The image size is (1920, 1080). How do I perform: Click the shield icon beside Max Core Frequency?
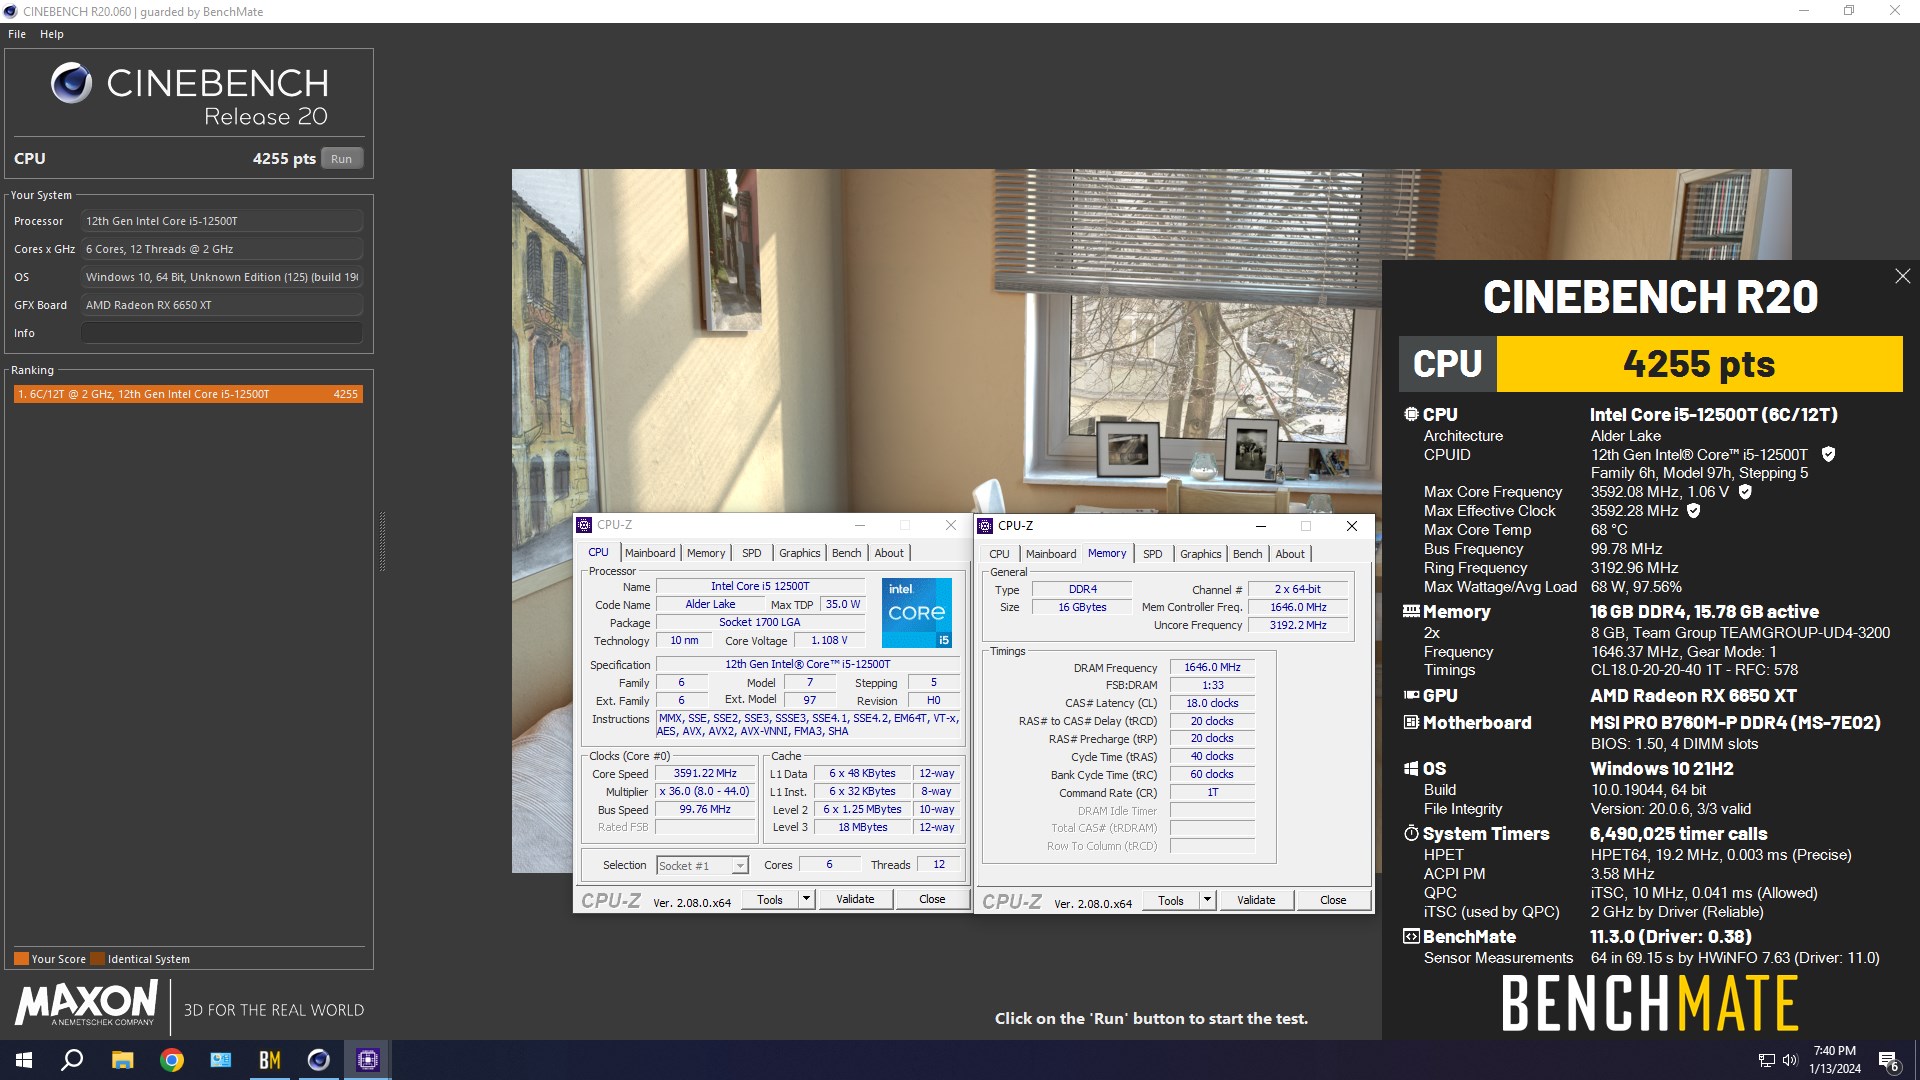click(1745, 491)
